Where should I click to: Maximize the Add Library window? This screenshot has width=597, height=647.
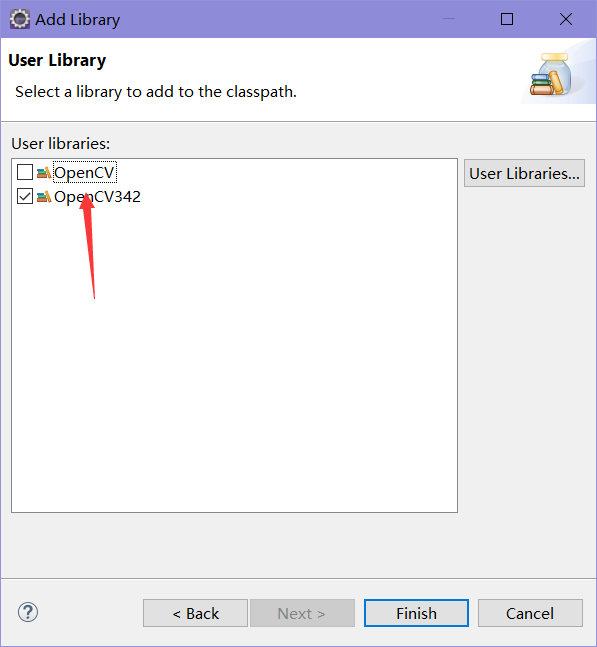coord(507,19)
